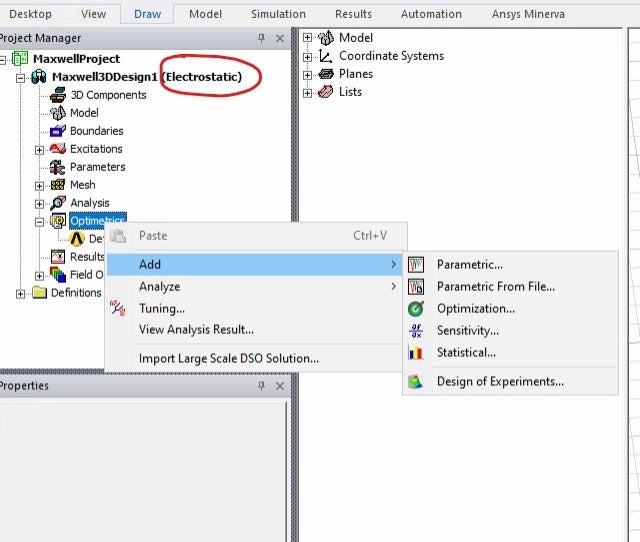This screenshot has width=640, height=542.
Task: Click the Analysis icon
Action: (58, 203)
